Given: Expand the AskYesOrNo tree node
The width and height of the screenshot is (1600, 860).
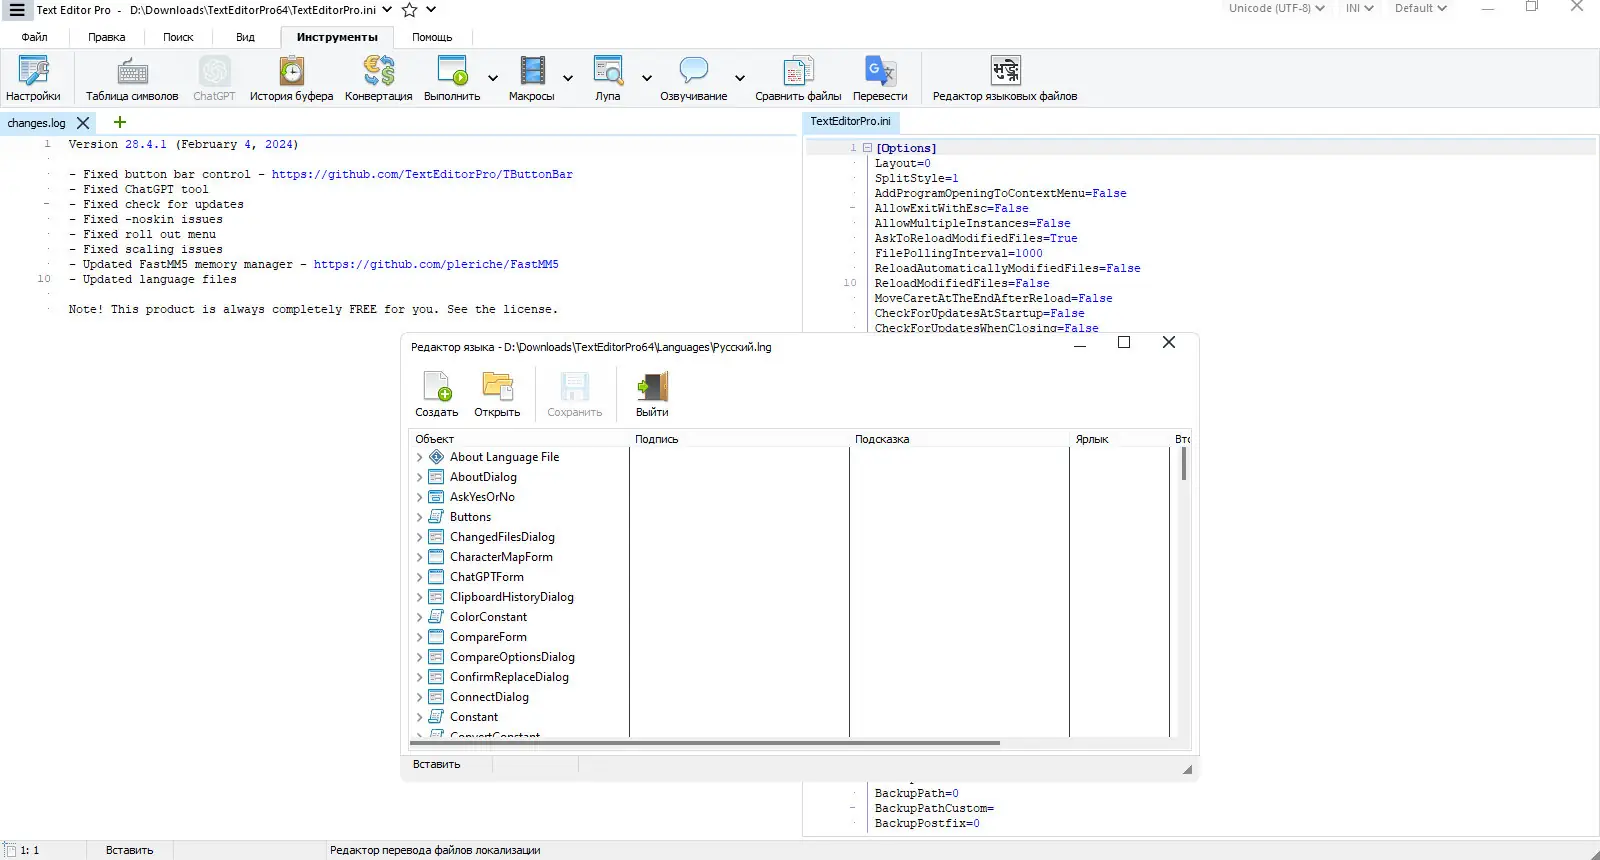Looking at the screenshot, I should coord(419,497).
